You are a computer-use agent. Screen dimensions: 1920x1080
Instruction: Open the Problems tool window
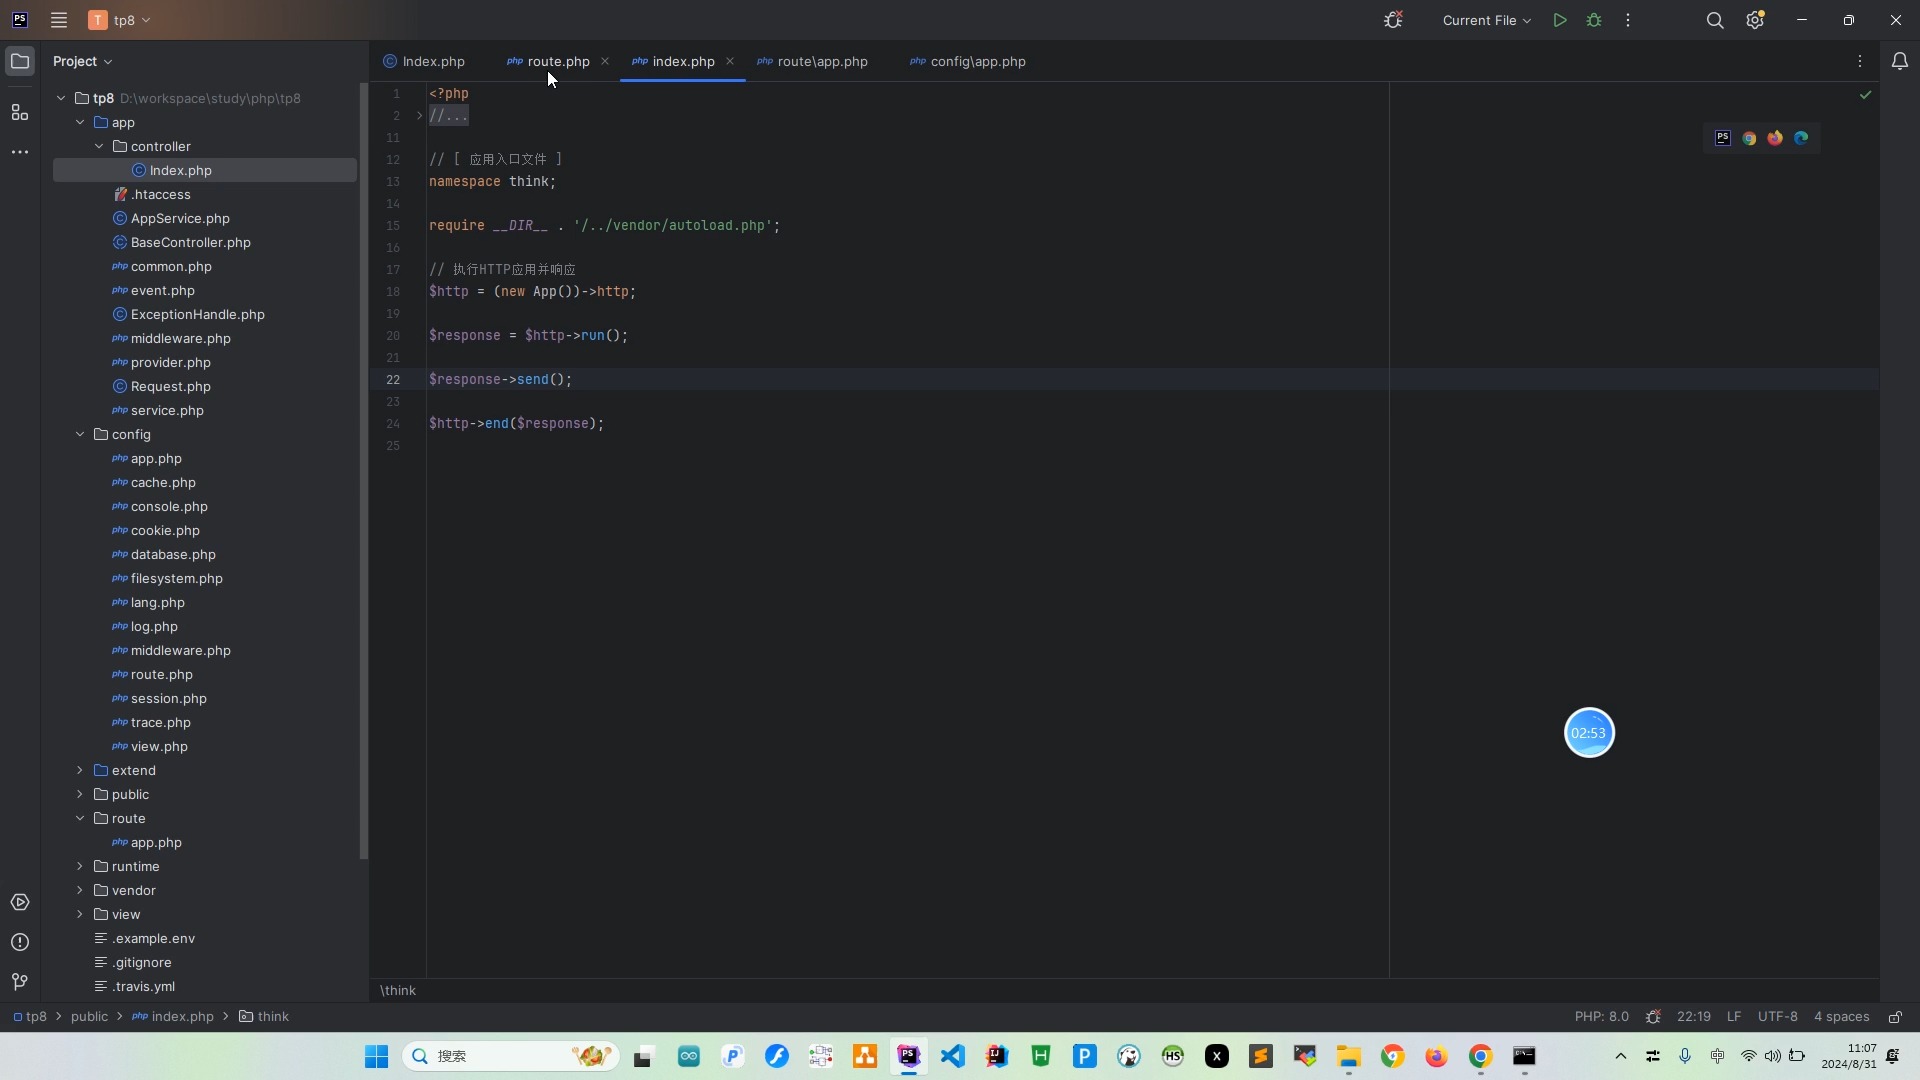click(20, 943)
